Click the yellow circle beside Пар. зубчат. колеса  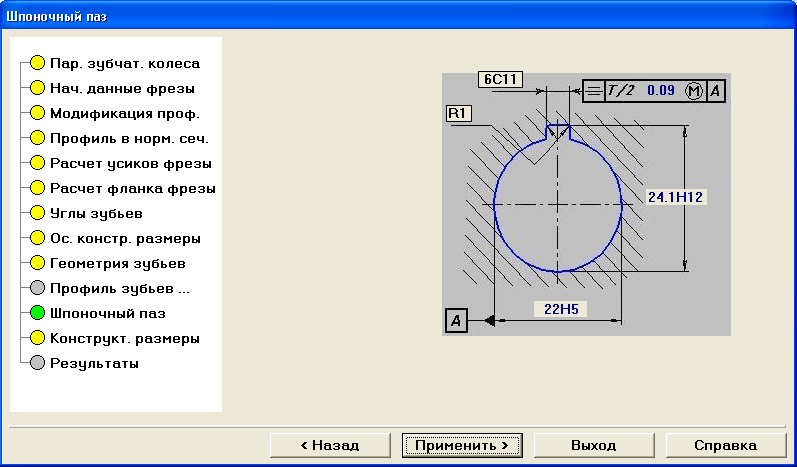(x=37, y=63)
